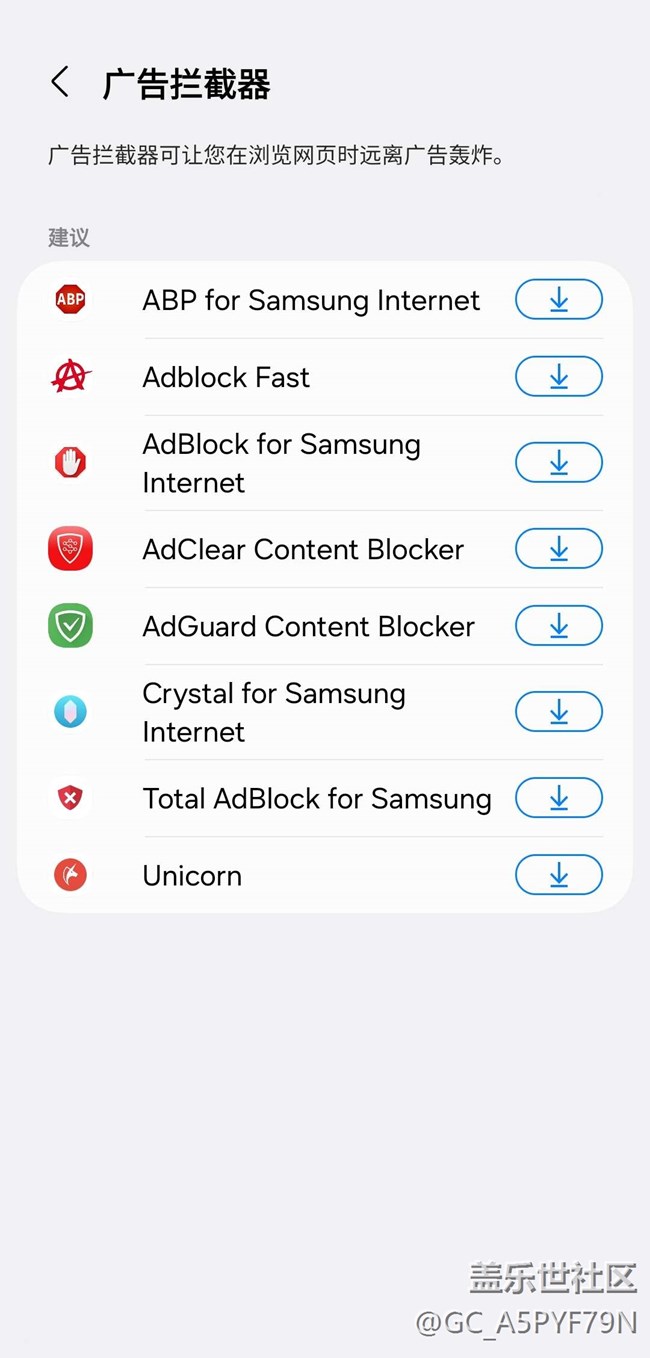Viewport: 650px width, 1358px height.
Task: Tap the Crystal blue gem icon
Action: (70, 712)
